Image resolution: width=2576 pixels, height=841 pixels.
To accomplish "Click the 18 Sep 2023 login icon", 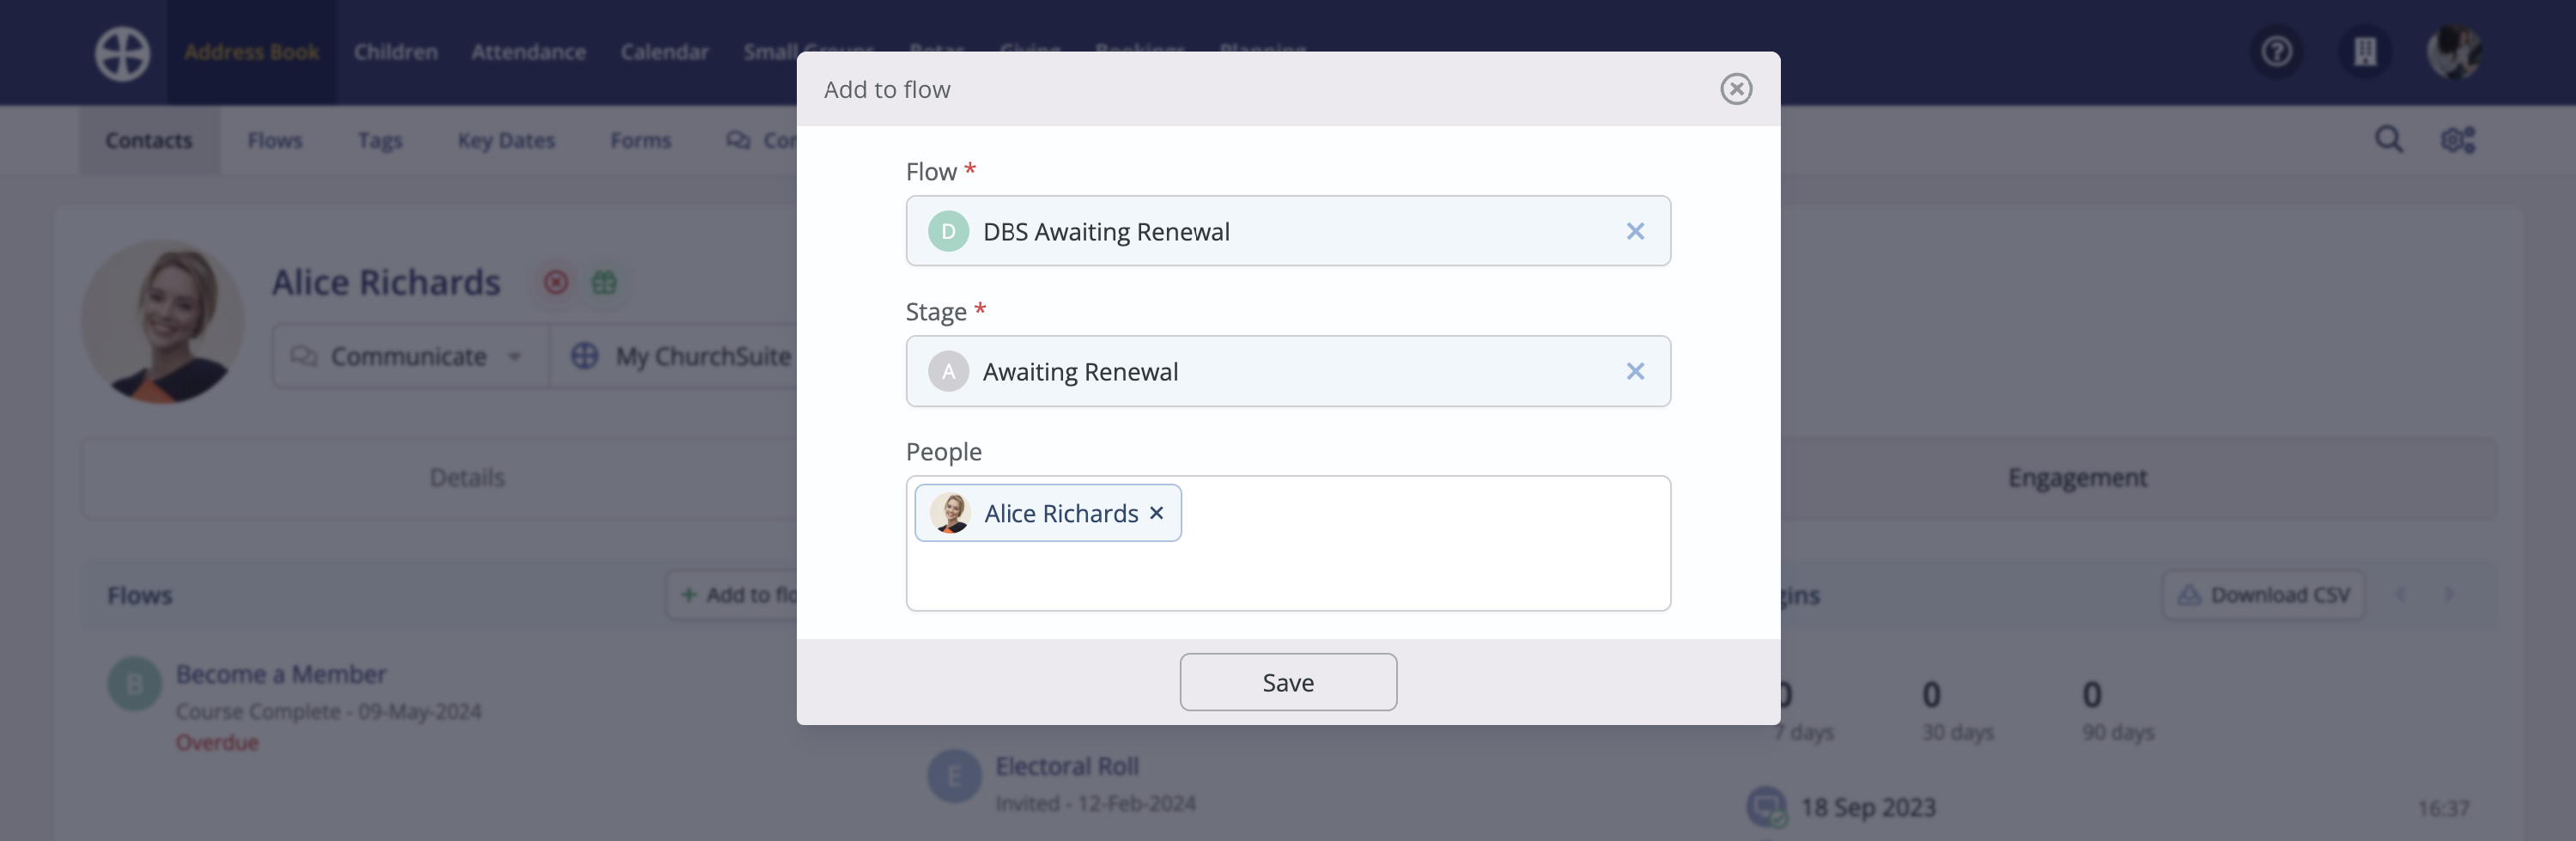I will [1766, 807].
